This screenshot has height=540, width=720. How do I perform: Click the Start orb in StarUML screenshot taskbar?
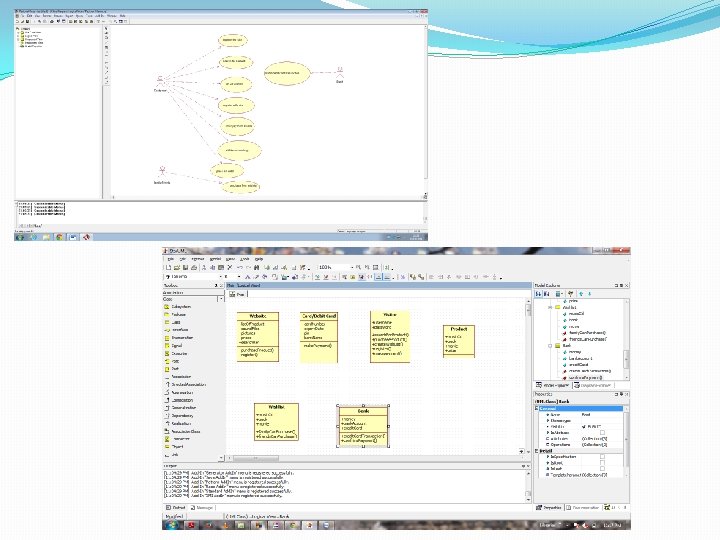pos(172,525)
